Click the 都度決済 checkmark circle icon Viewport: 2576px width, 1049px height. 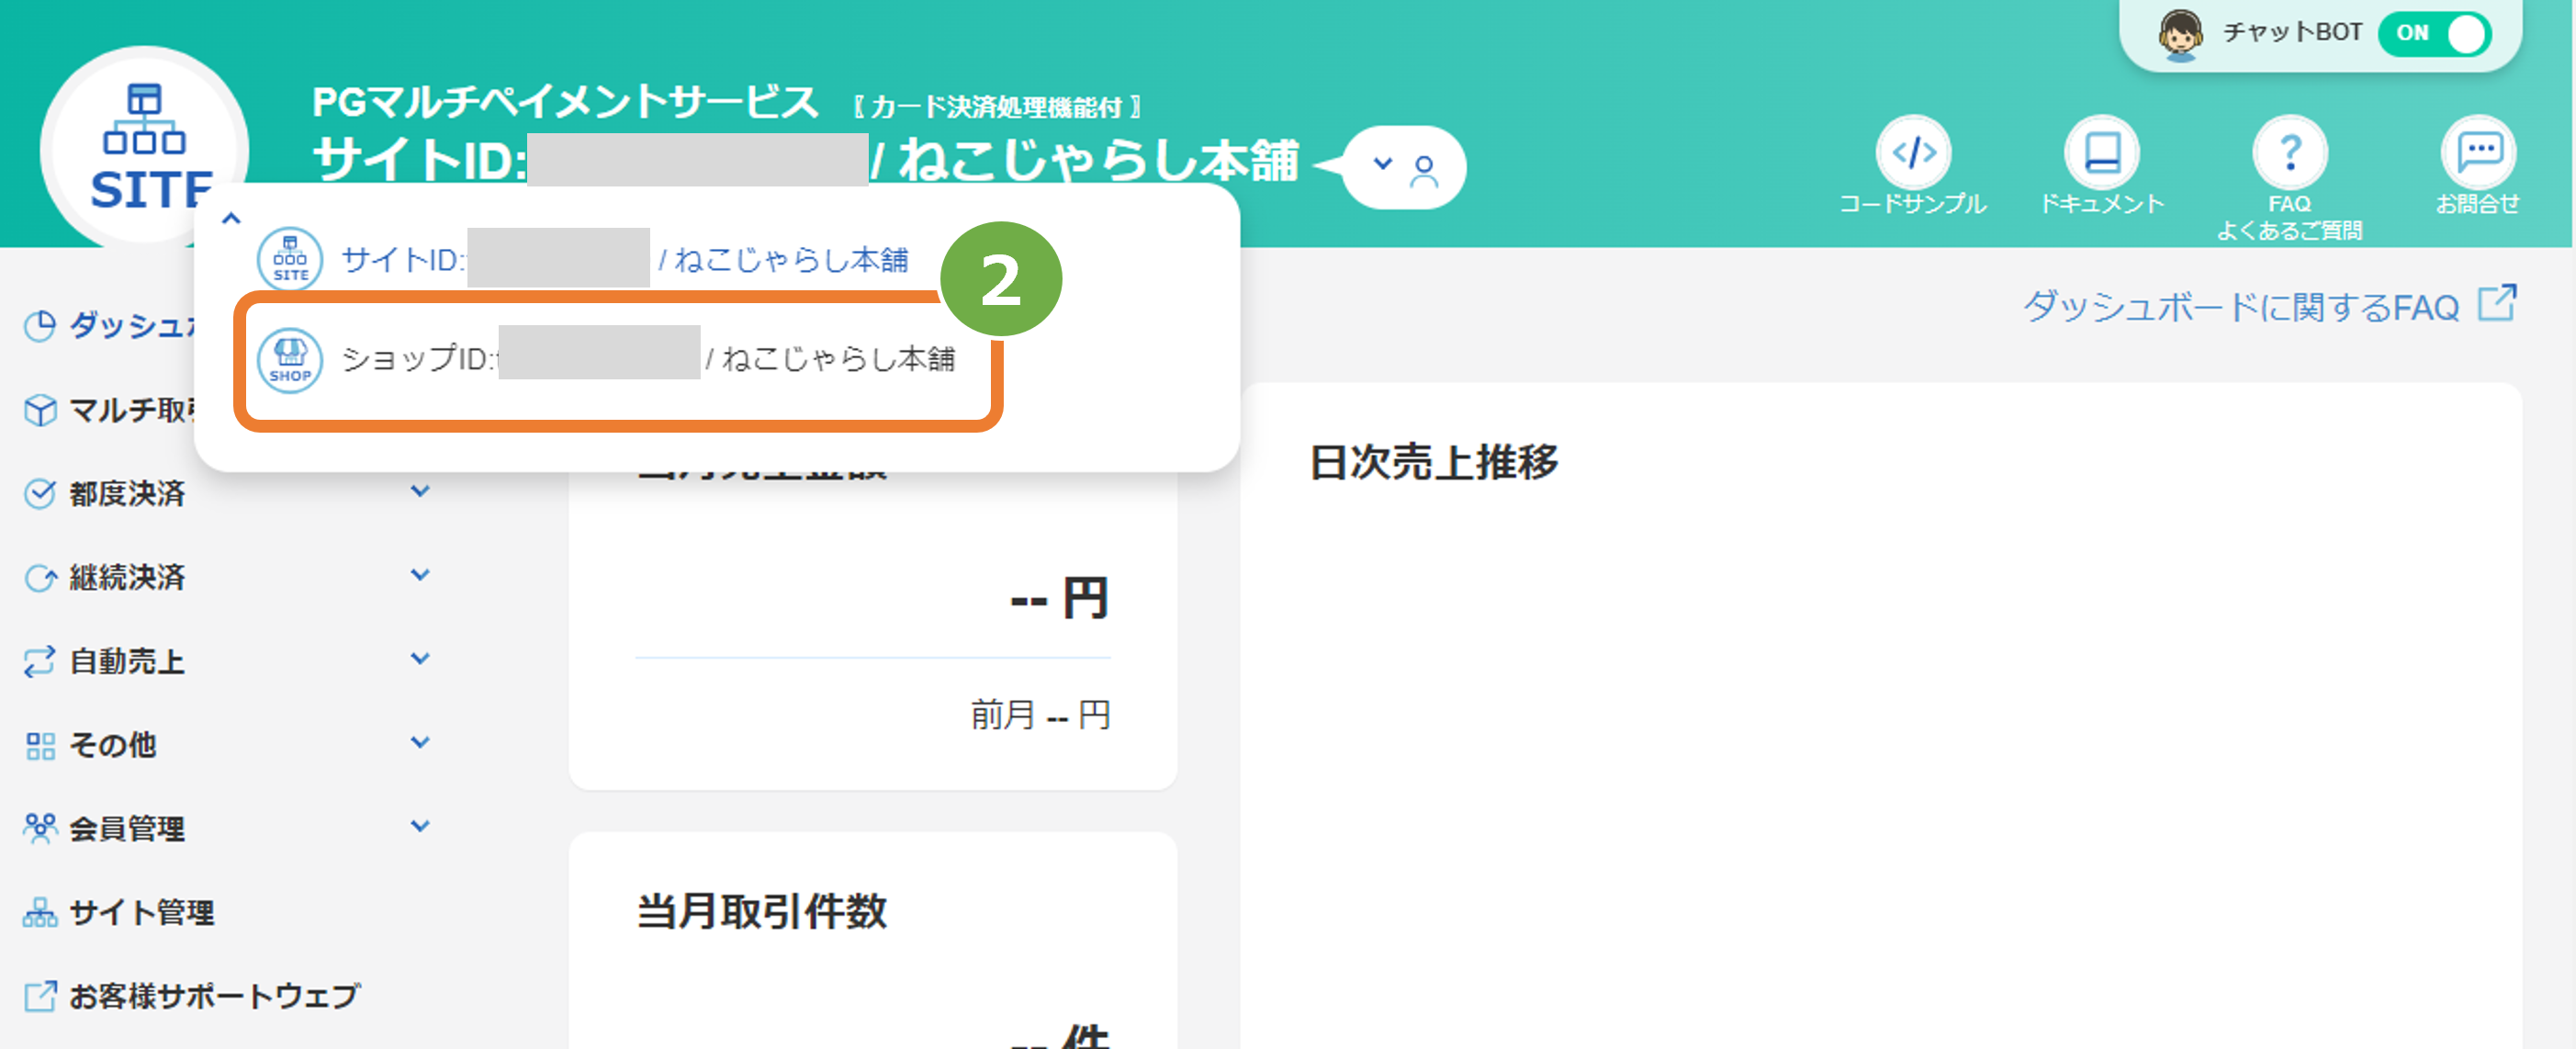pyautogui.click(x=40, y=494)
